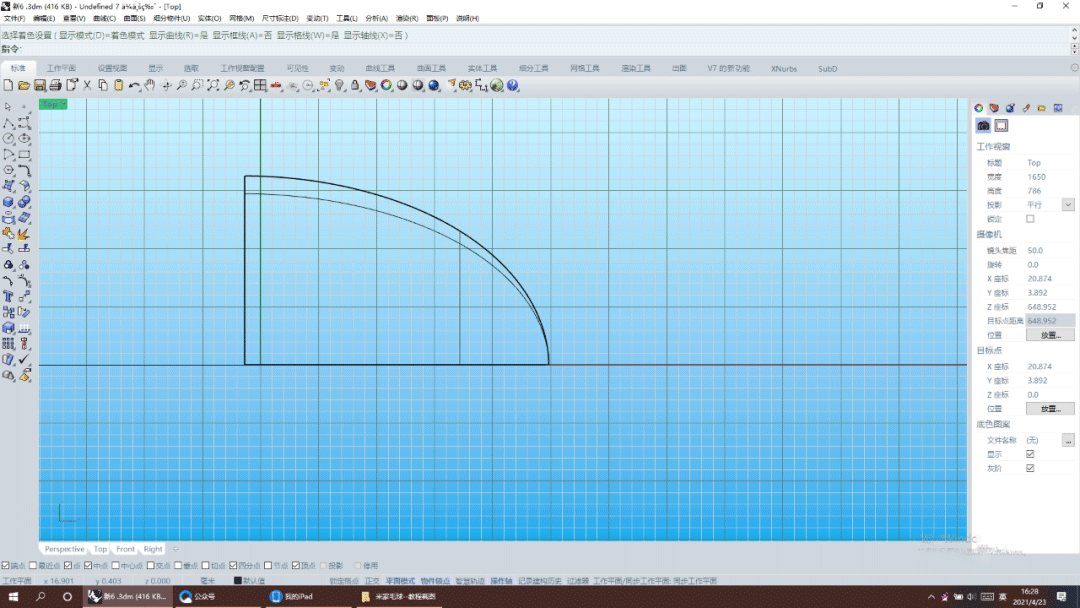Click the Save file icon
Image resolution: width=1080 pixels, height=608 pixels.
click(x=40, y=86)
